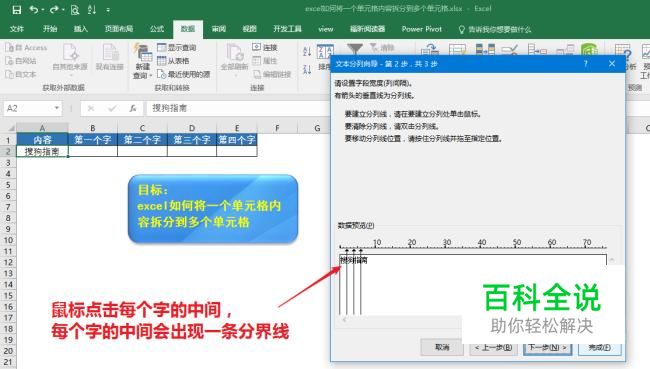The height and width of the screenshot is (369, 650).
Task: Select the blue 目标 rounded text shape
Action: [213, 209]
